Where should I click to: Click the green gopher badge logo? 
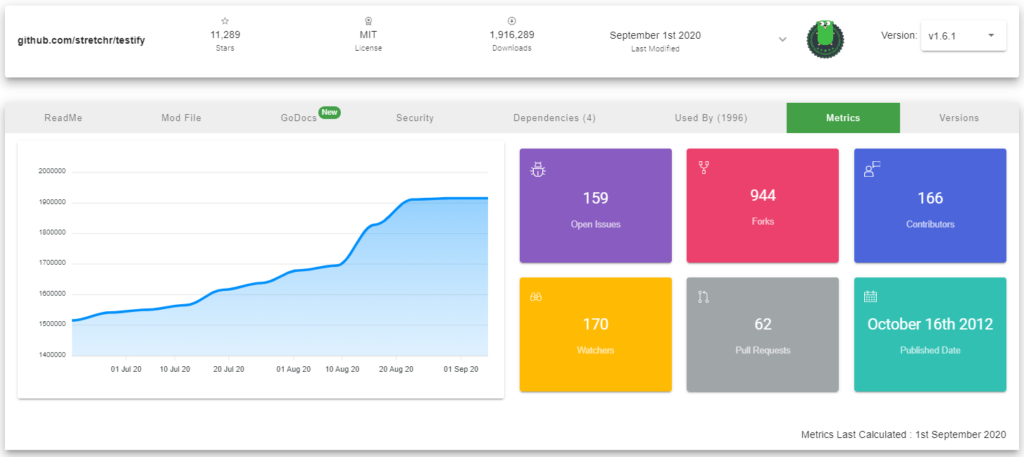(x=826, y=40)
